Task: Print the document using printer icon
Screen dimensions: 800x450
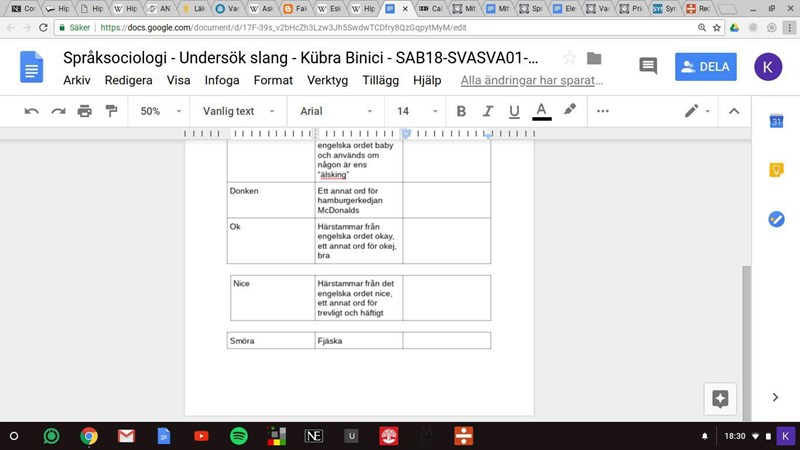Action: 85,111
